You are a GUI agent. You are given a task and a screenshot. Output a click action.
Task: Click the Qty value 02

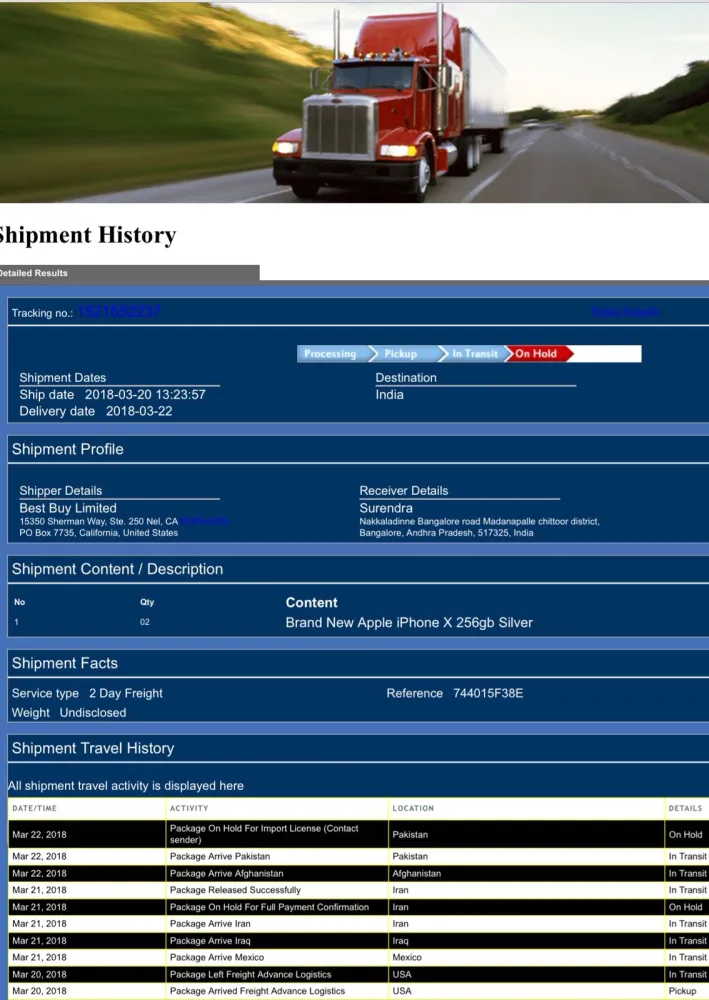145,622
